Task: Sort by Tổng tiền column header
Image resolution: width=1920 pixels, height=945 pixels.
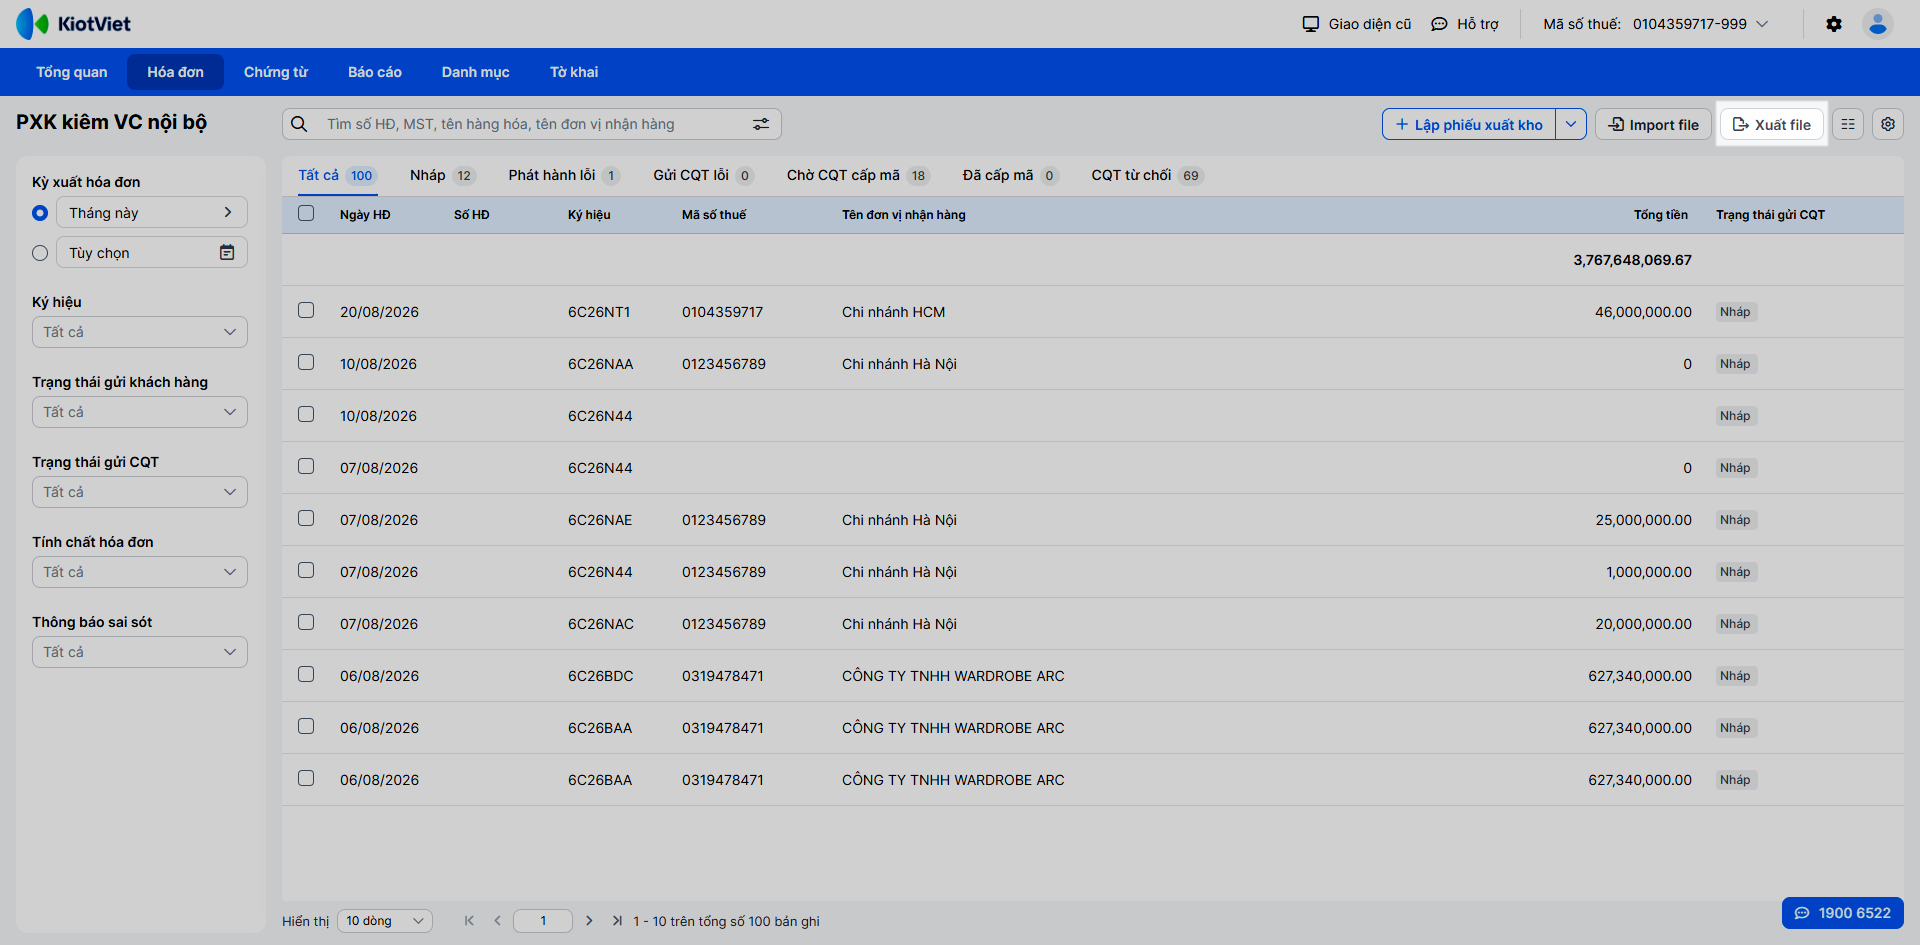Action: pyautogui.click(x=1660, y=215)
